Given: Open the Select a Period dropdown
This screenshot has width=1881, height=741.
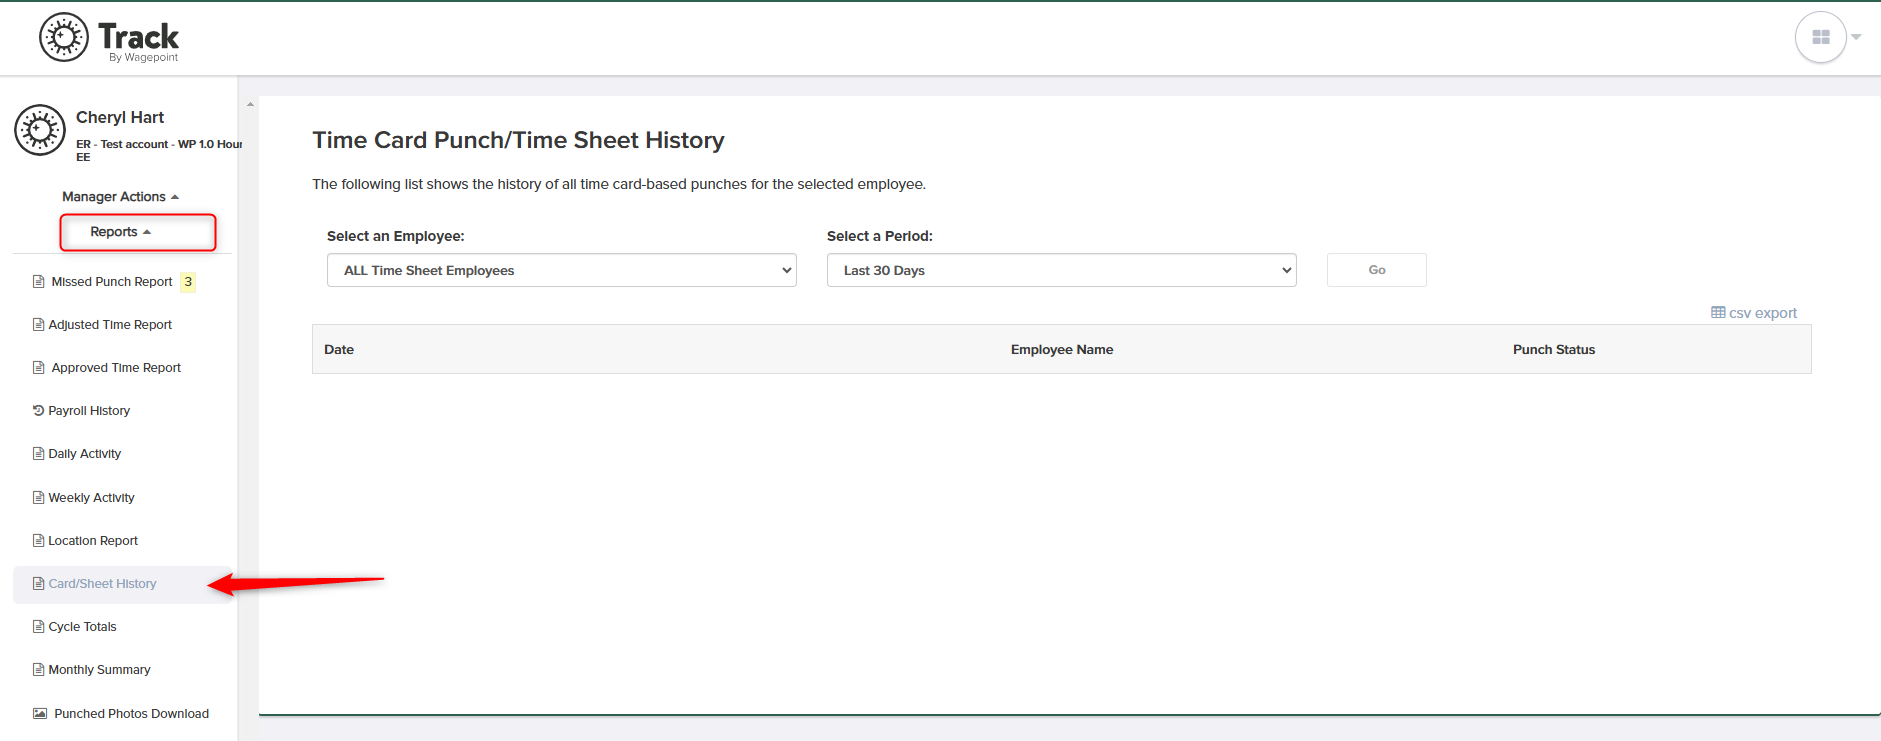Looking at the screenshot, I should tap(1062, 270).
